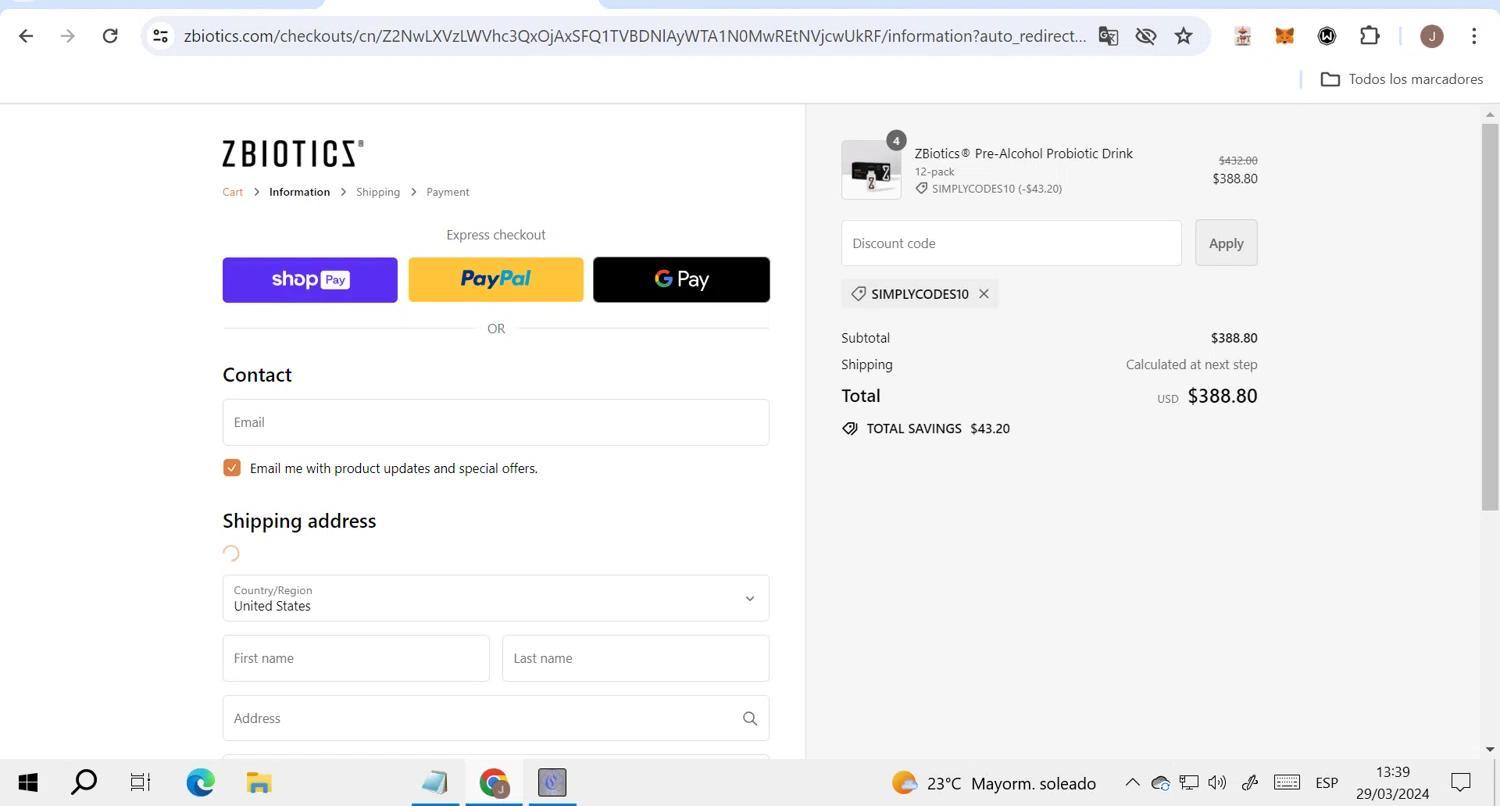The image size is (1500, 806).
Task: Click the Address field
Action: [496, 718]
